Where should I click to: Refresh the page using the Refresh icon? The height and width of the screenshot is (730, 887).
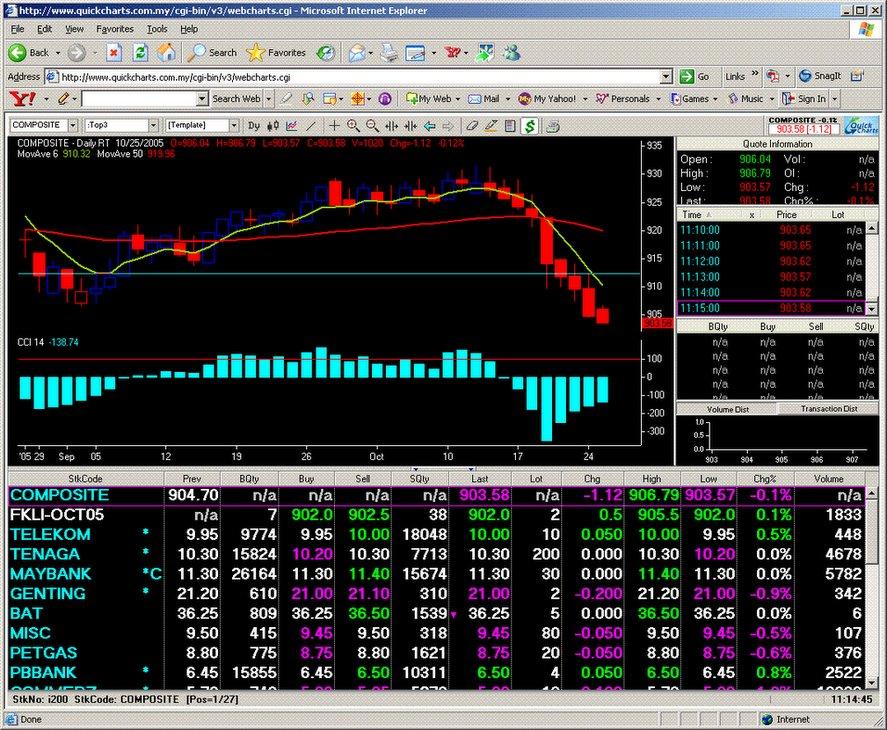coord(140,53)
